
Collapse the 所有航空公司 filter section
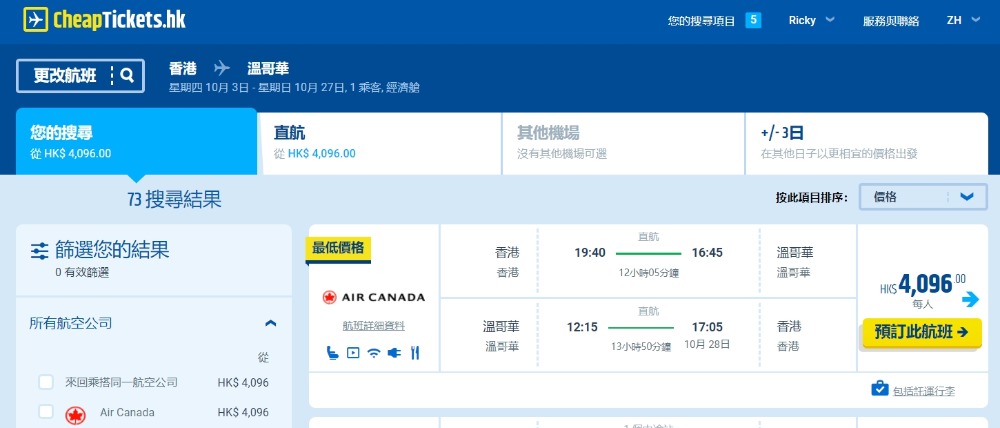[x=270, y=323]
